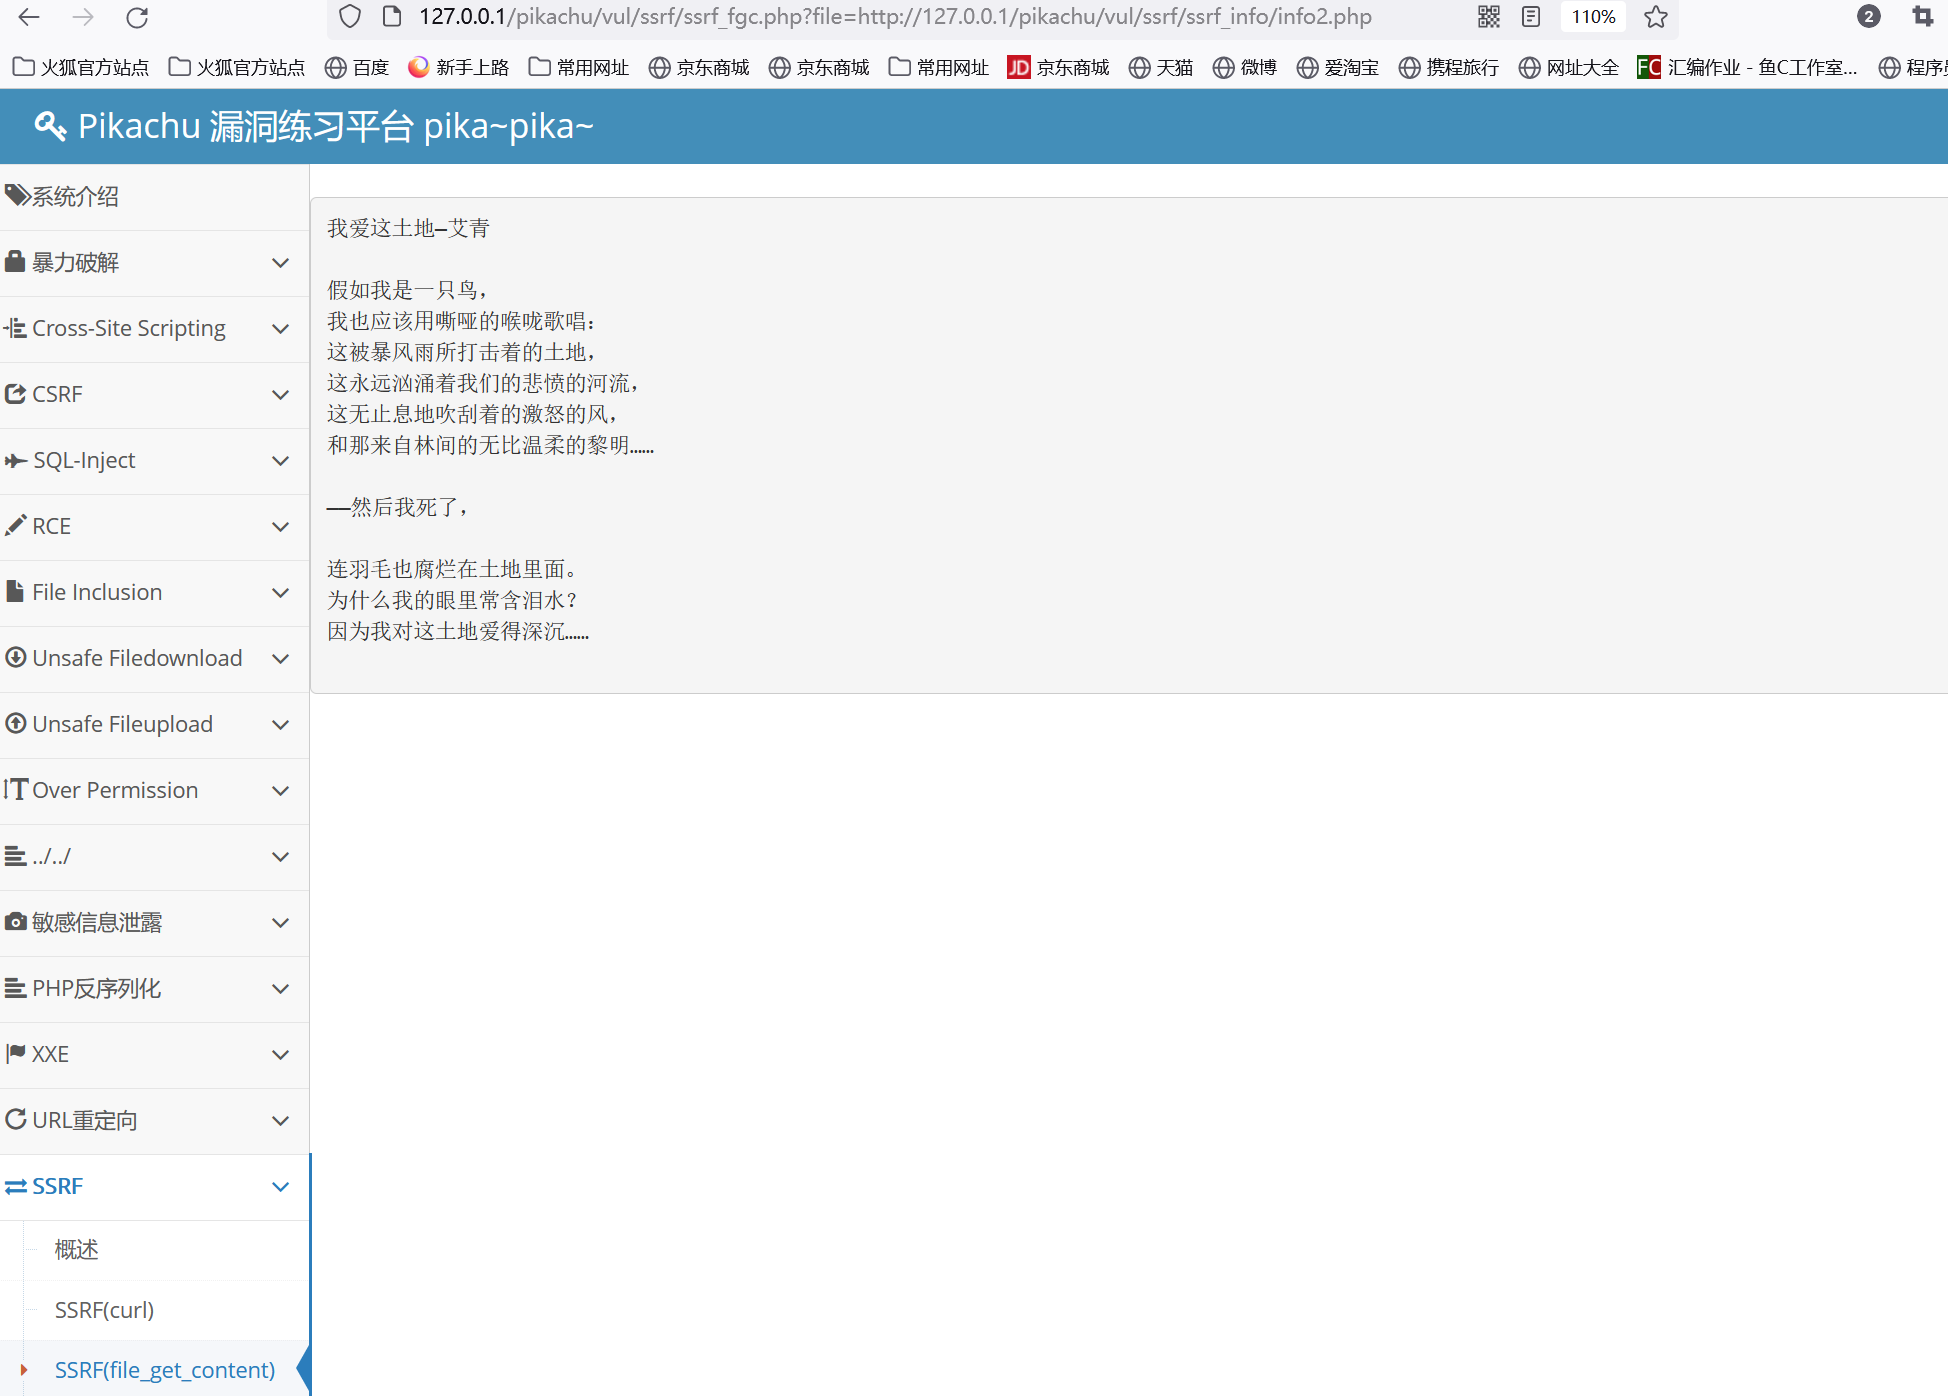
Task: Click the SQL-Inject plane icon
Action: (x=15, y=460)
